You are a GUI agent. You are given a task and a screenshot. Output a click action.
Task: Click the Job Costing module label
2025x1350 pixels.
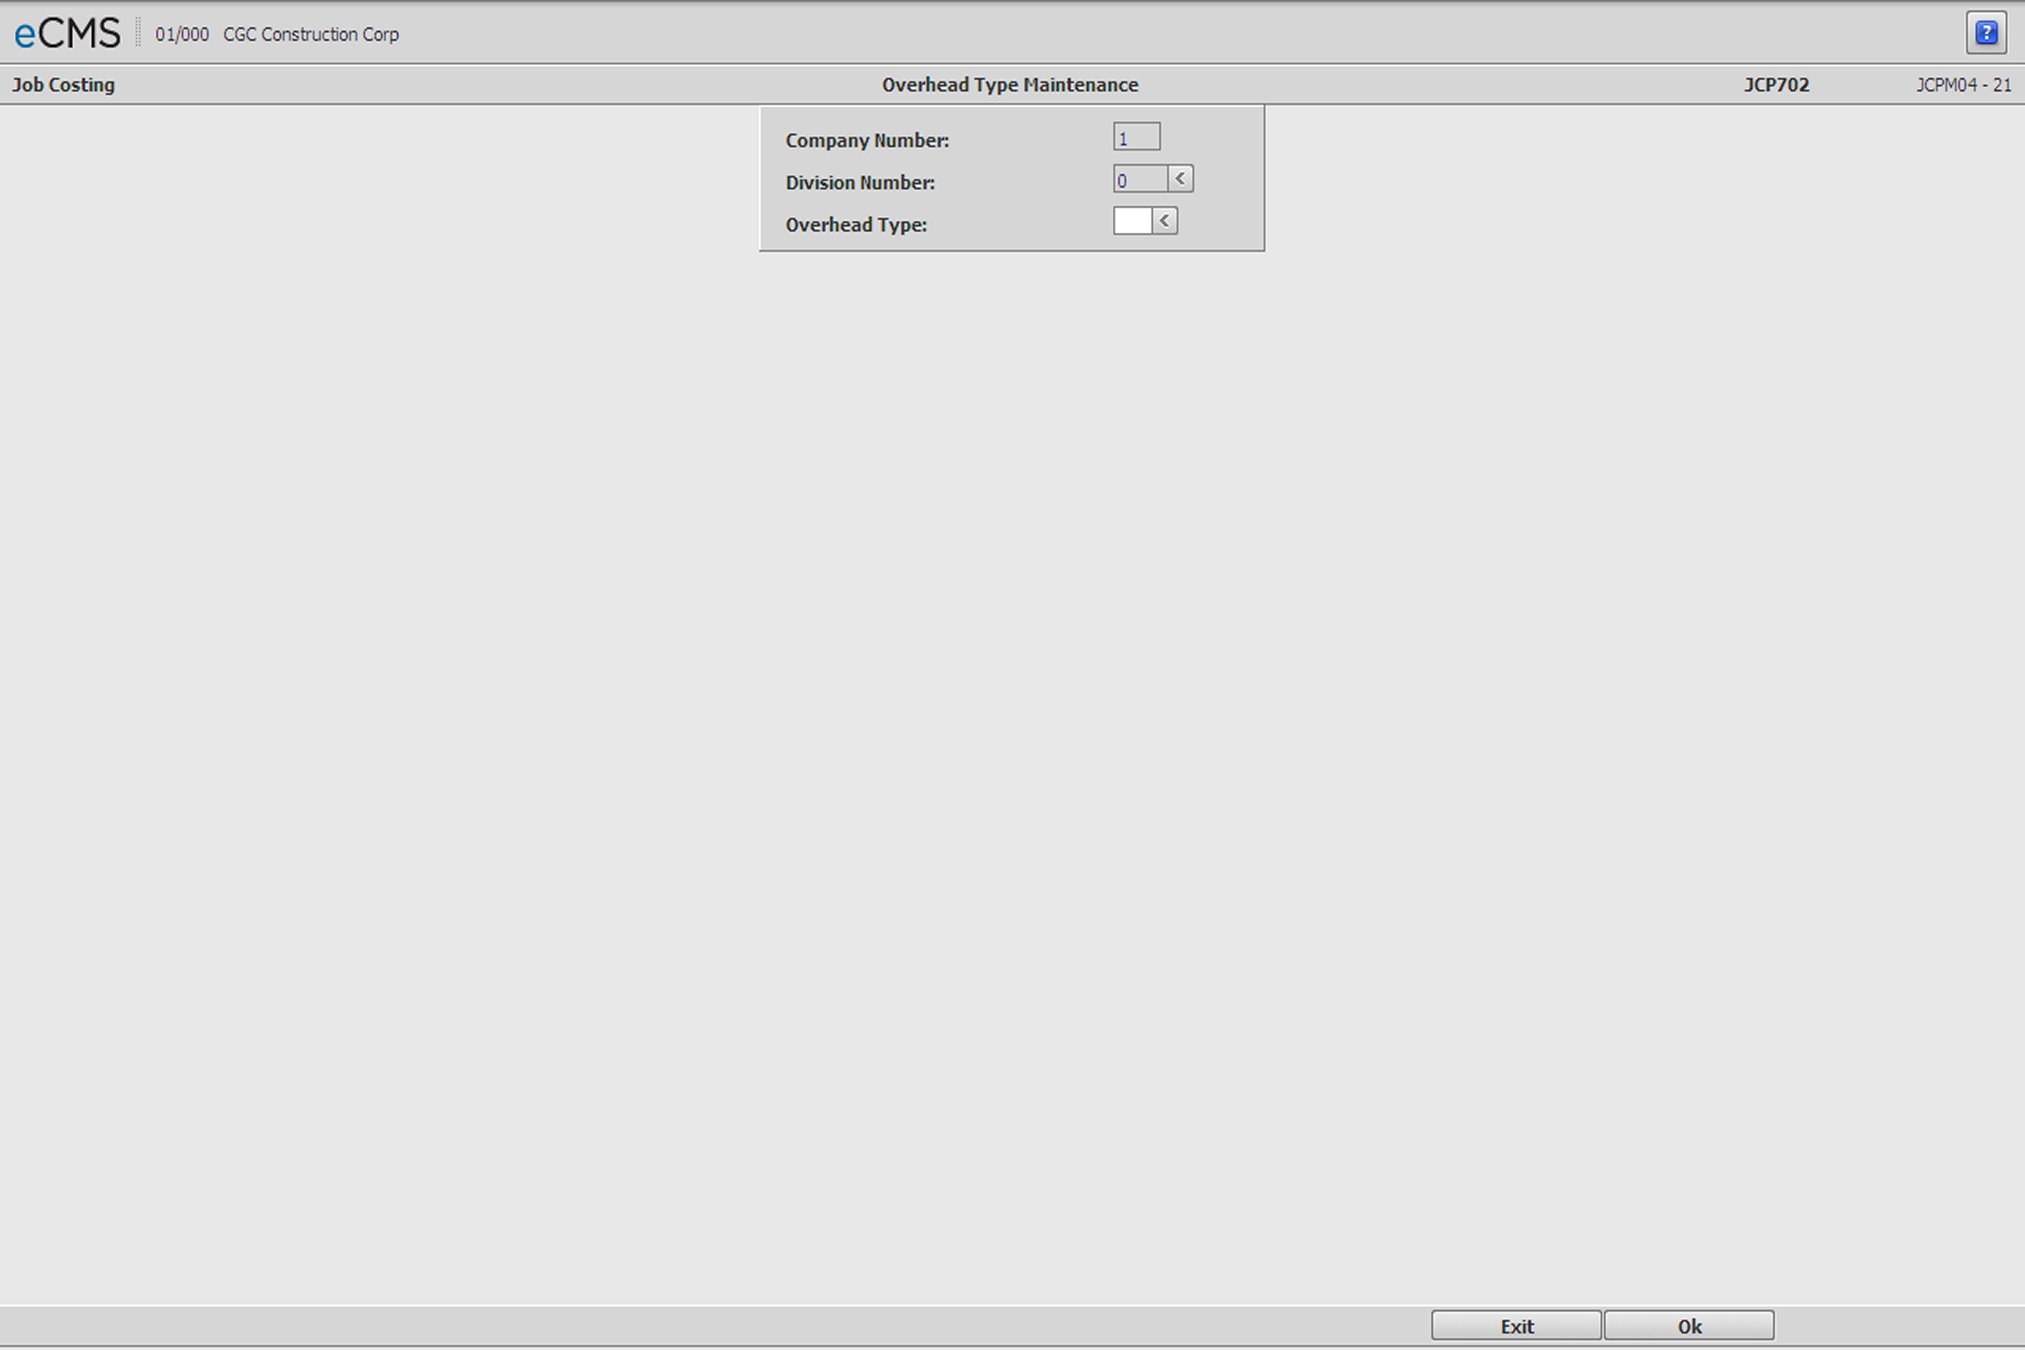pyautogui.click(x=63, y=85)
